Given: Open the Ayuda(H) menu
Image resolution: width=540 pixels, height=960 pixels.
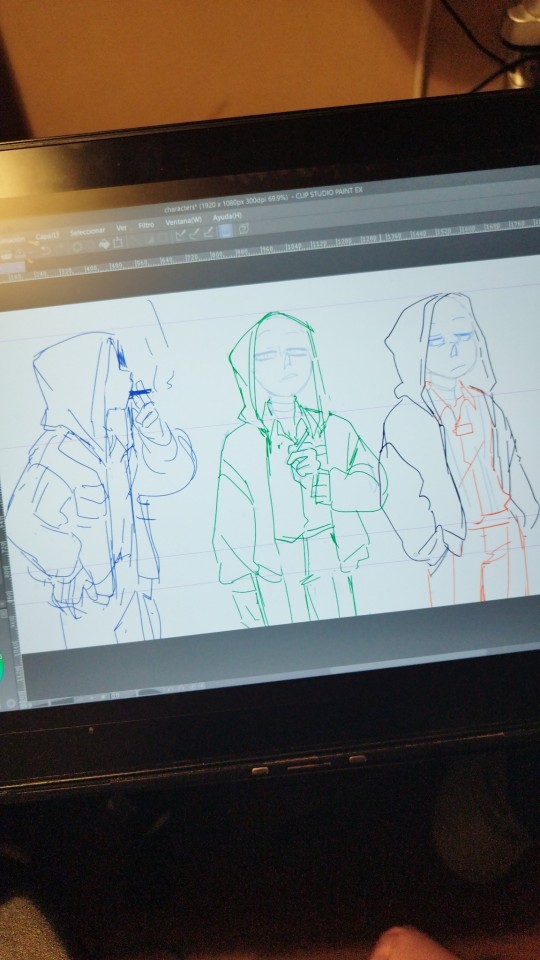Looking at the screenshot, I should click(227, 217).
